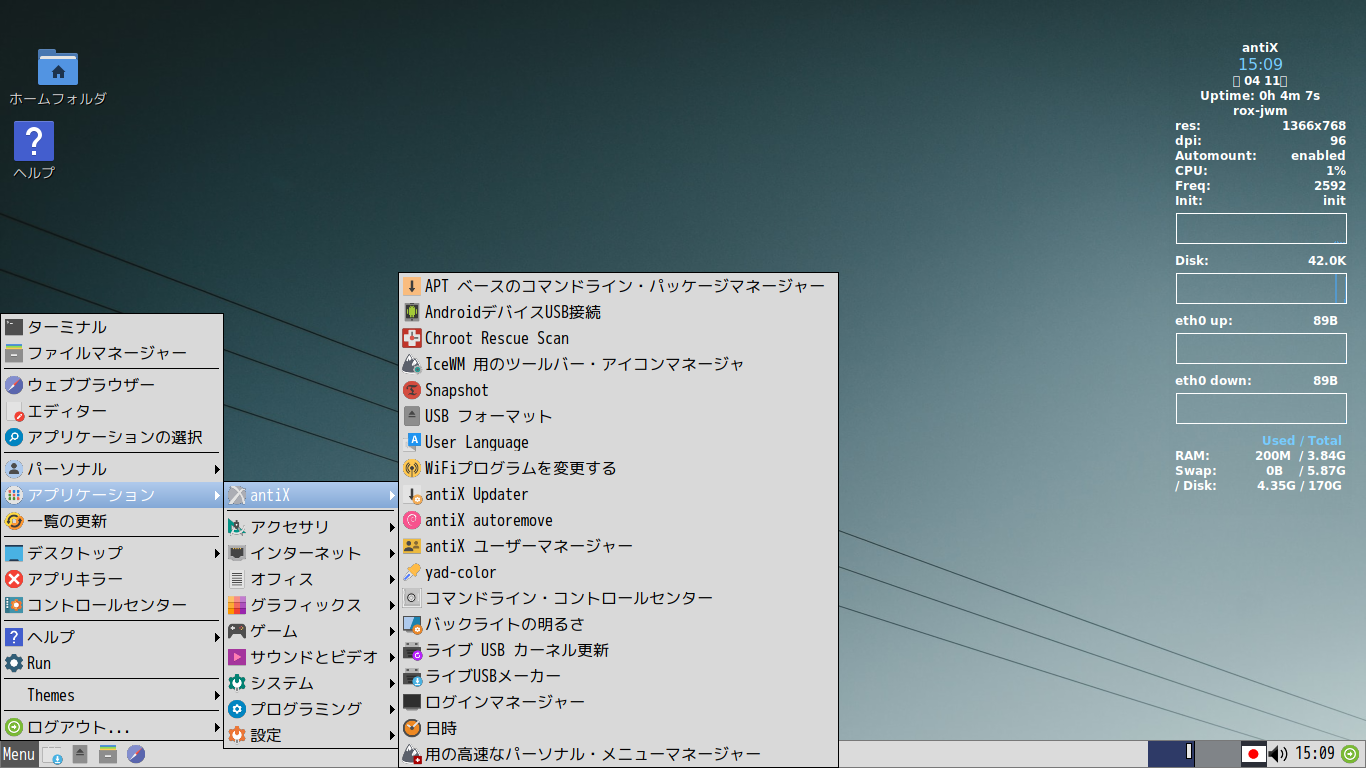
Task: Expand the インターネット category
Action: [311, 553]
